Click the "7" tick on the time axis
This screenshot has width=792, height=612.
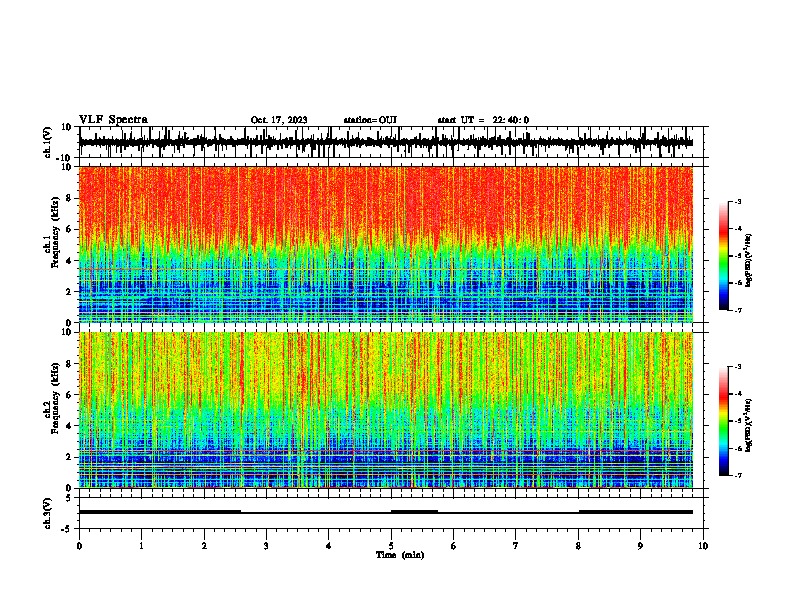(516, 546)
